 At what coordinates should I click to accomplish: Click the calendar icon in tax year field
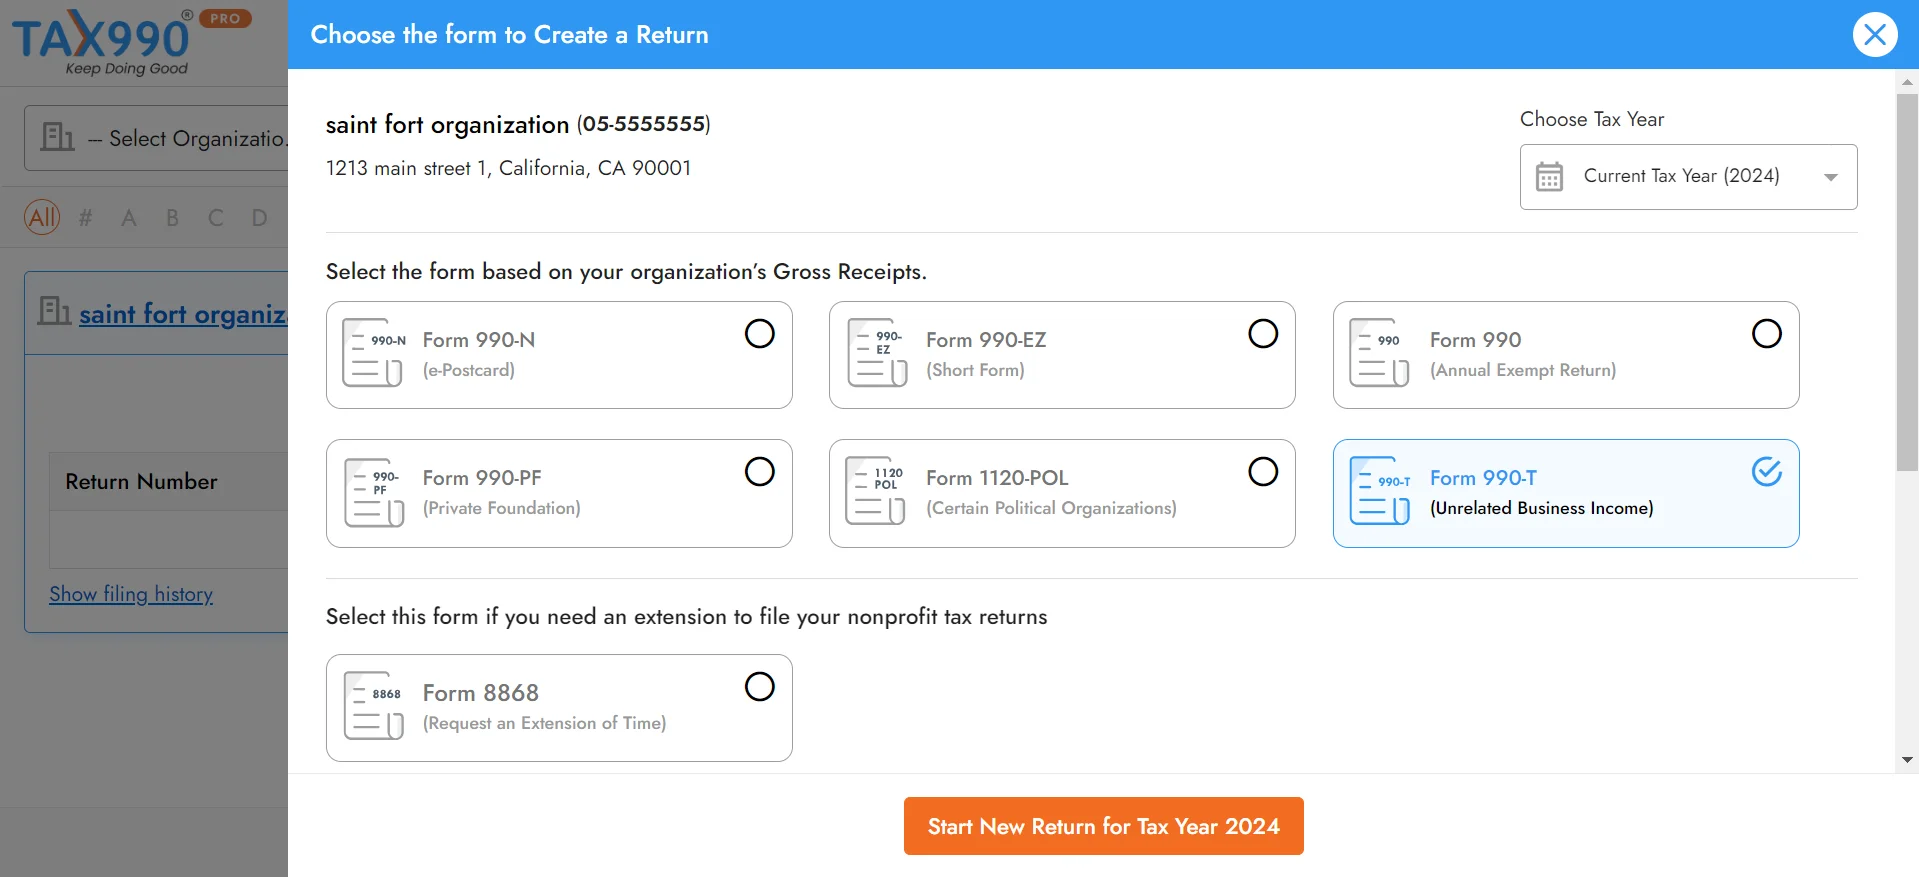1549,176
